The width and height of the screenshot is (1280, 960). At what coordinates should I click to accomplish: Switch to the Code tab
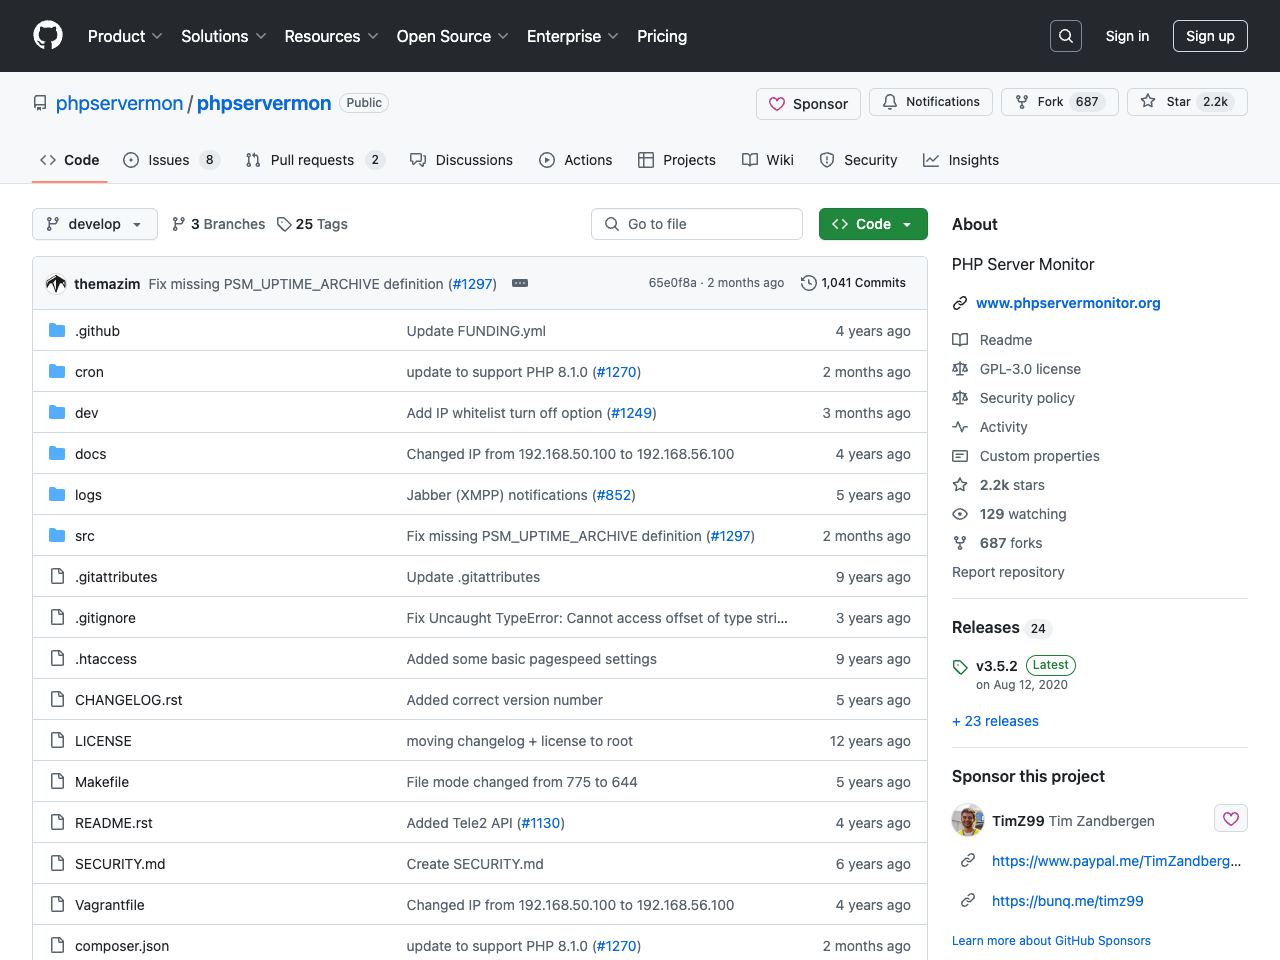70,160
